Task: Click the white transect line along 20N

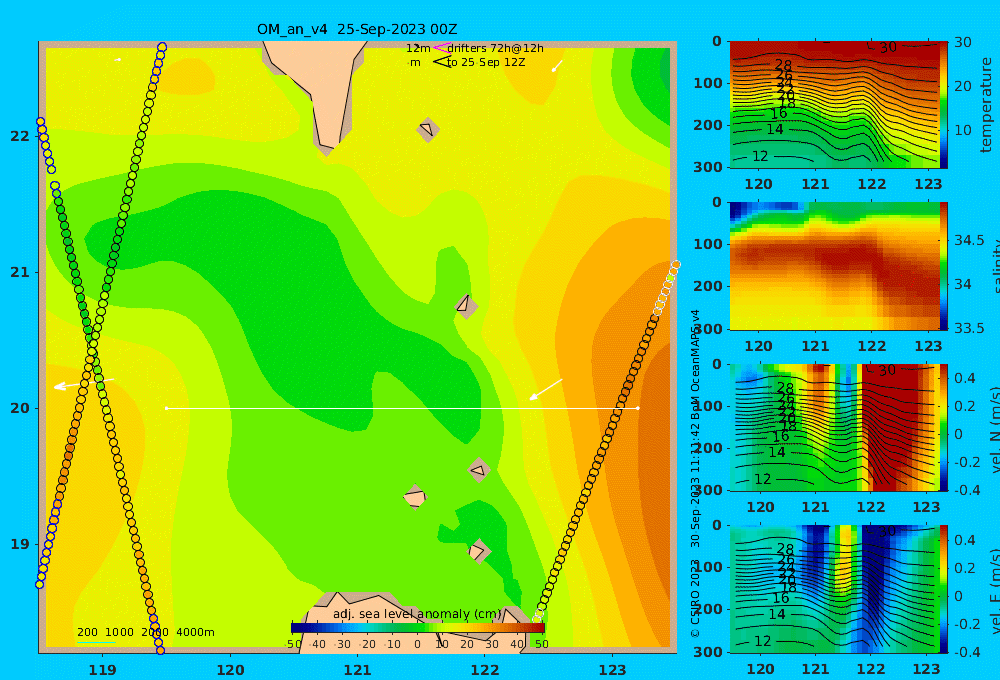Action: tap(402, 408)
